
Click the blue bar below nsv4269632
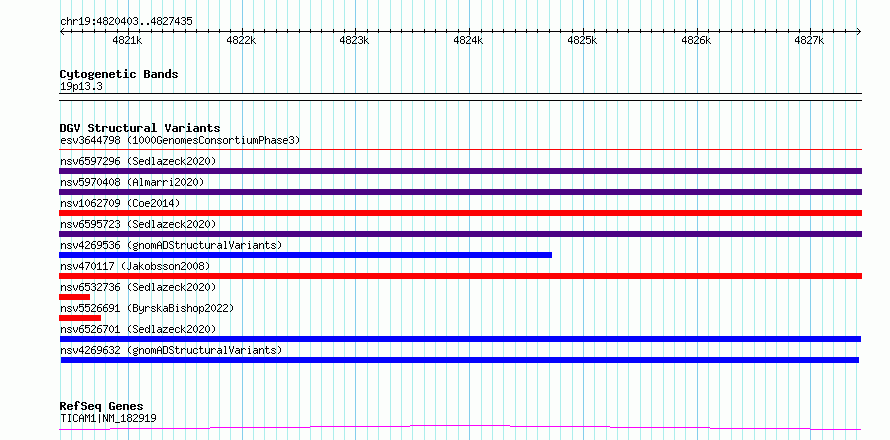coord(460,360)
